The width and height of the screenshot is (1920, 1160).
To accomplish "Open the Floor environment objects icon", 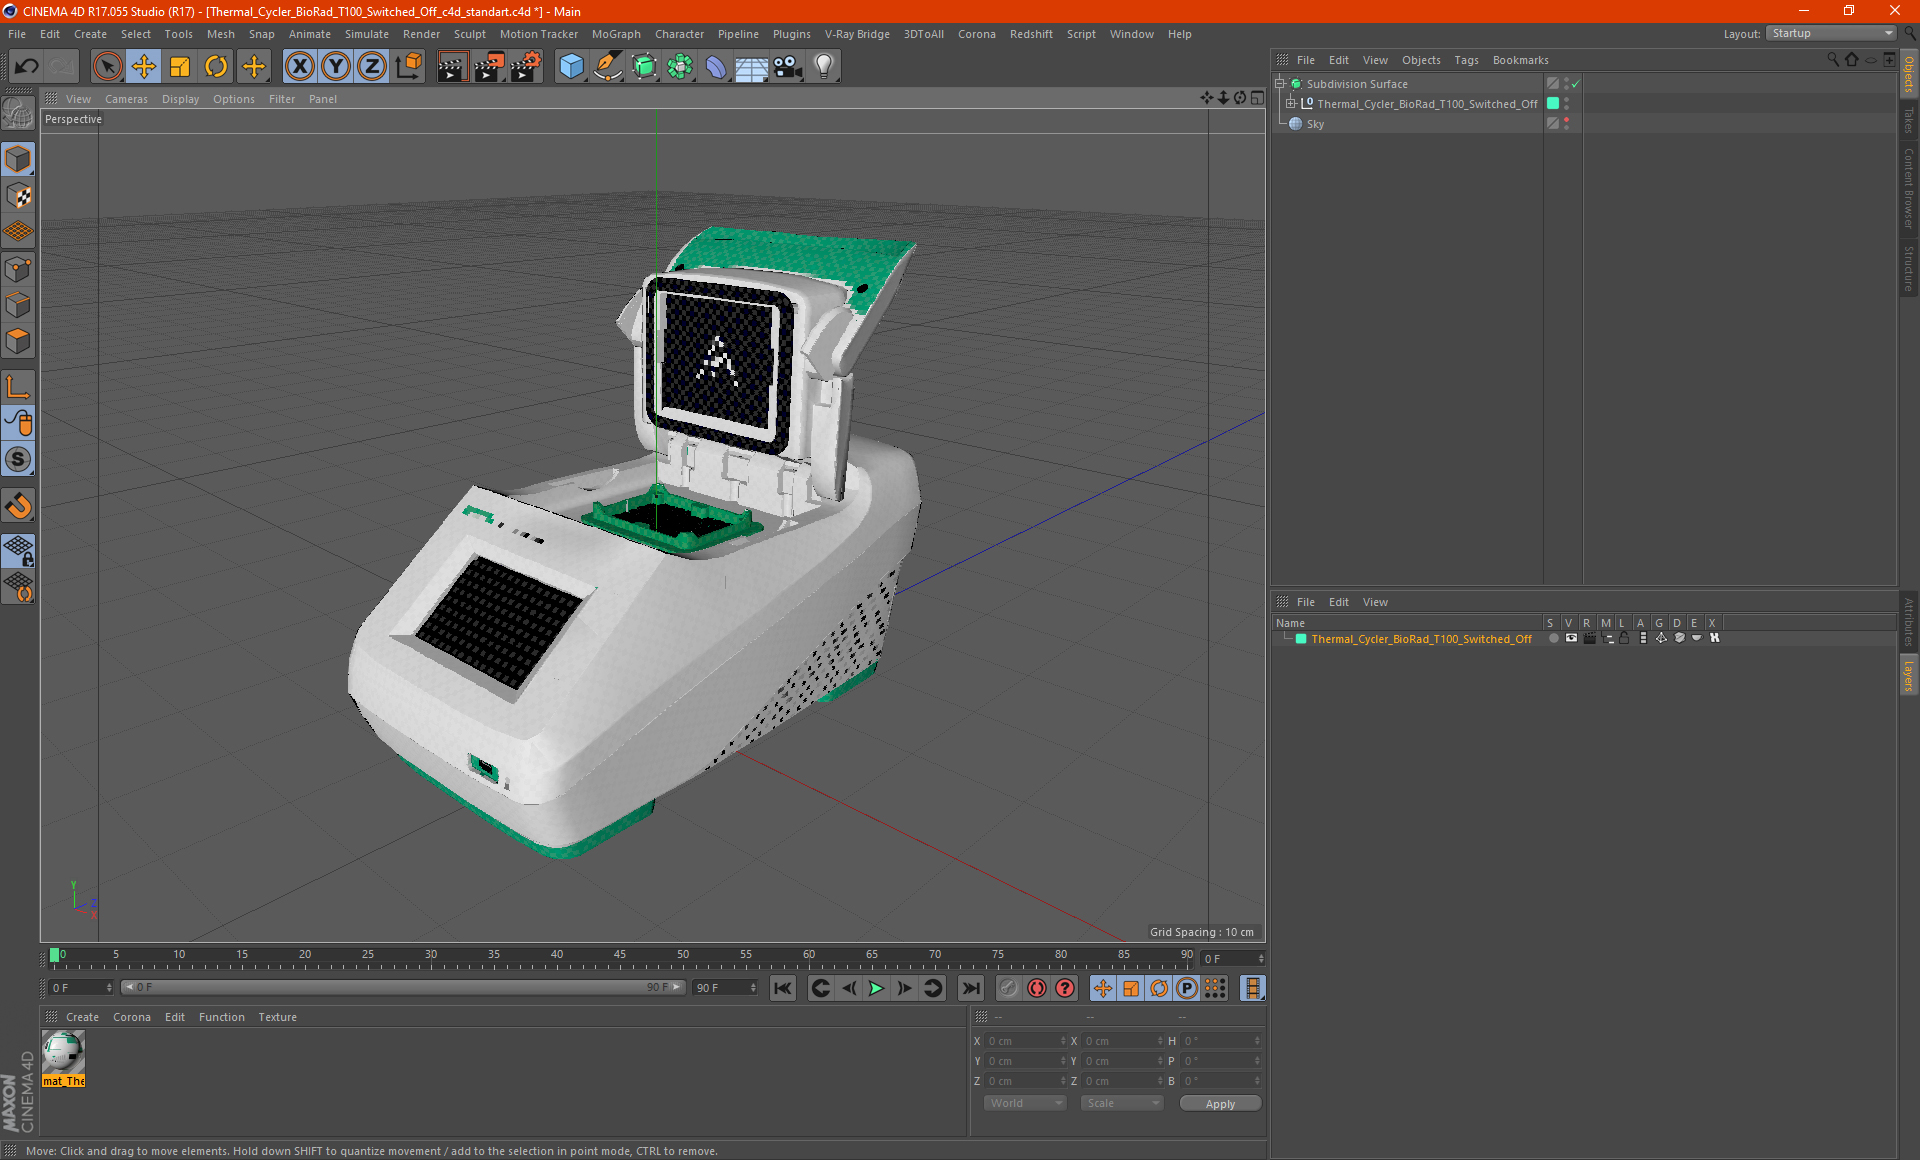I will click(x=752, y=66).
